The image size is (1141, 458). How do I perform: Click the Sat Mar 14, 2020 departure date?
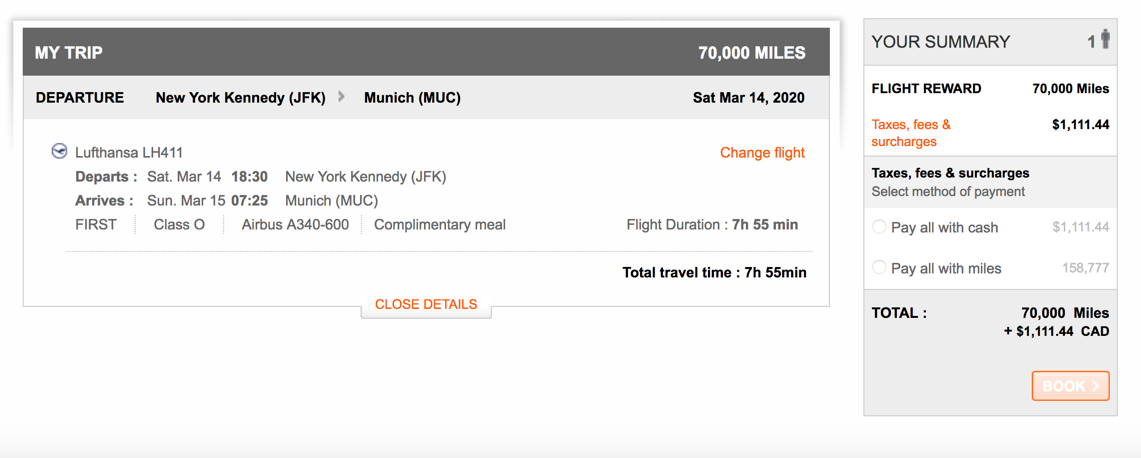coord(748,98)
